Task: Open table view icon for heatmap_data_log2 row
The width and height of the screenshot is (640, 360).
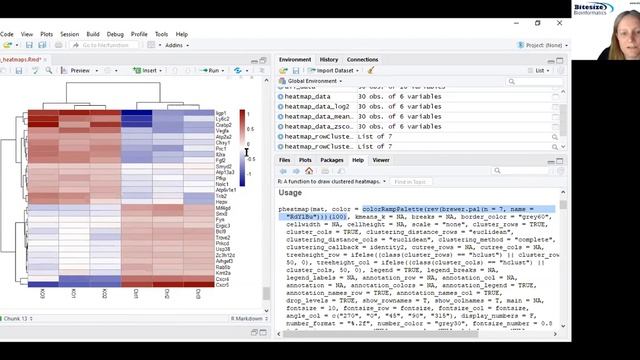Action: 556,107
